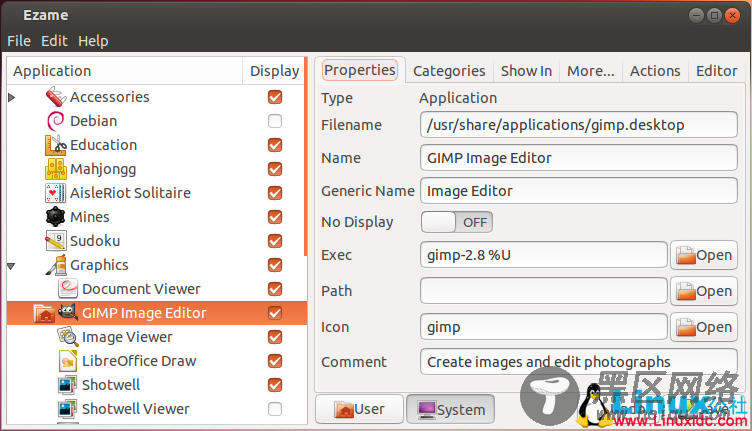752x431 pixels.
Task: Click Open button next to Icon field
Action: (704, 327)
